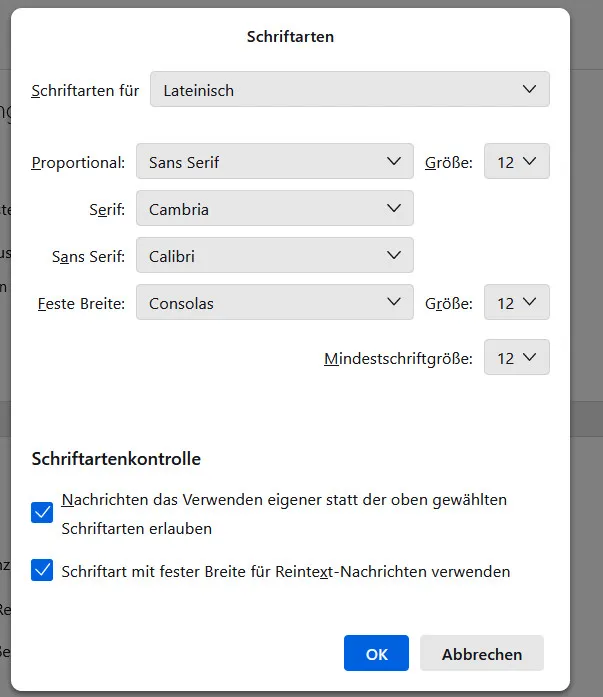
Task: Click the Schriftartenkontrolle heading
Action: 116,459
